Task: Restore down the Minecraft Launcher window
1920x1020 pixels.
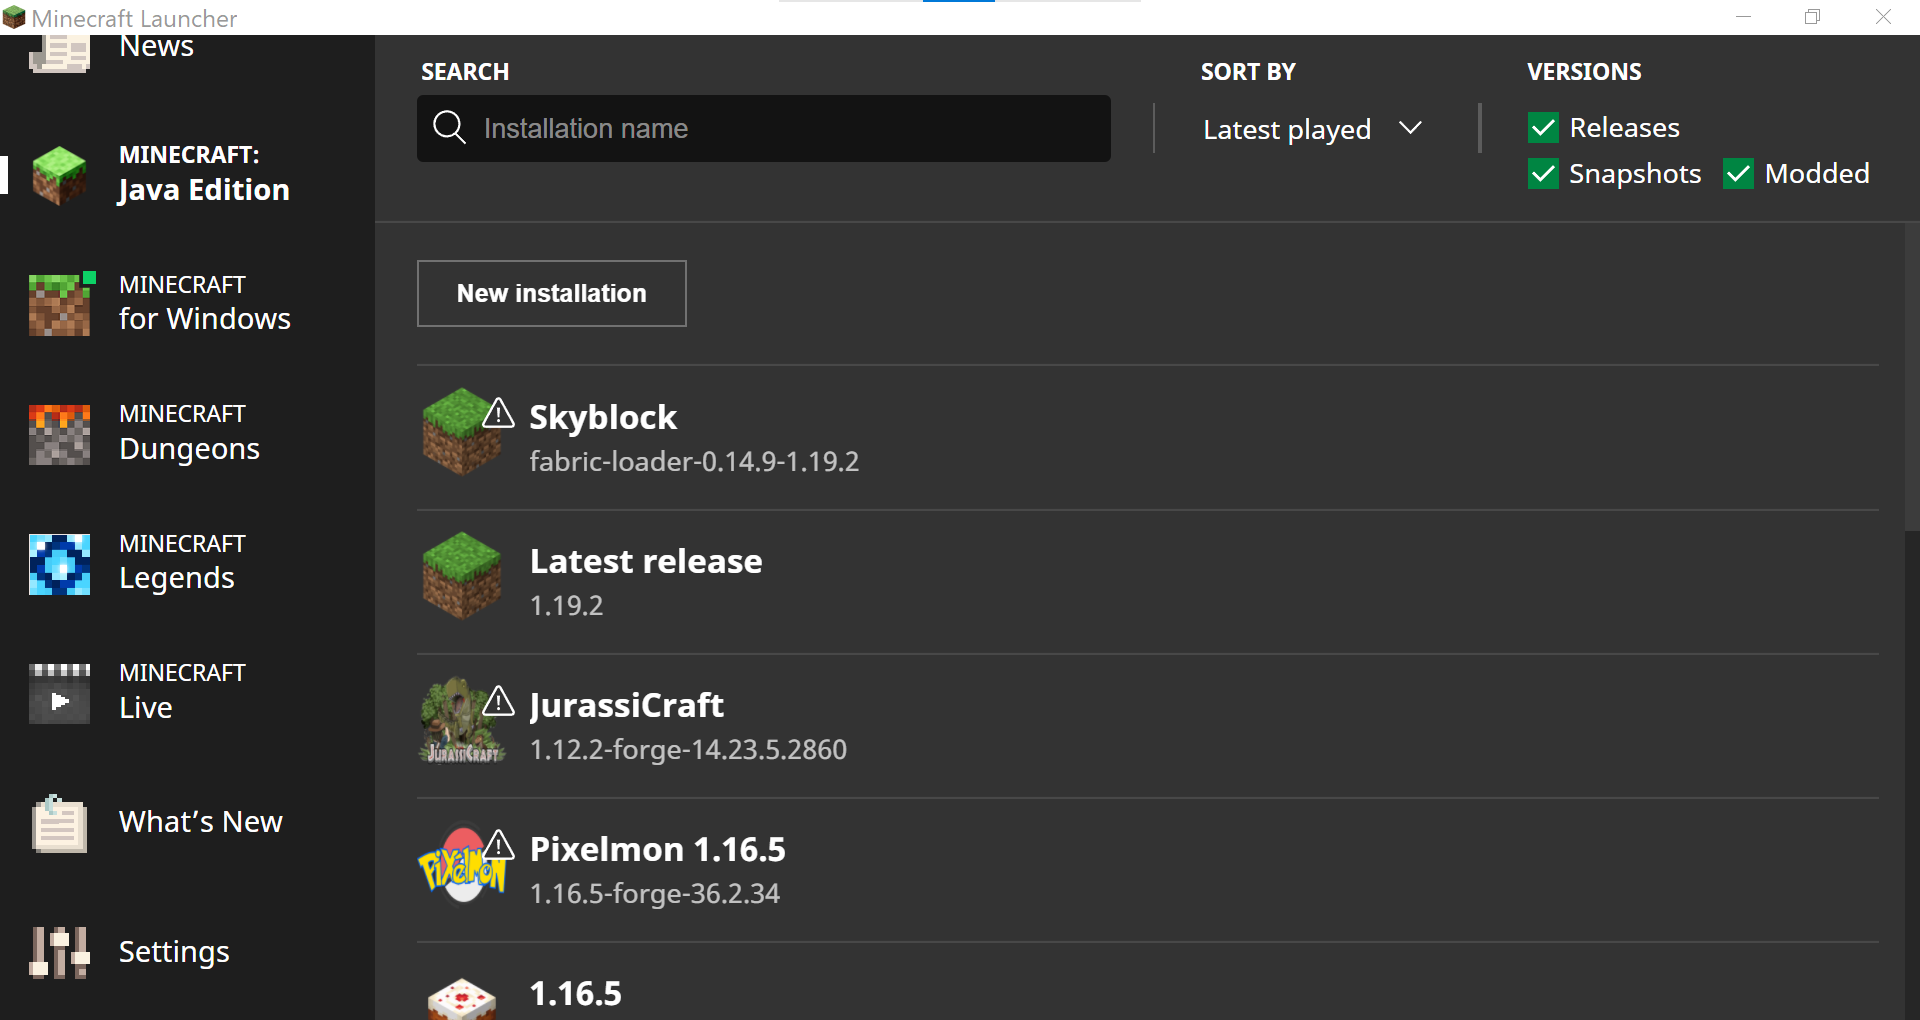Action: coord(1812,17)
